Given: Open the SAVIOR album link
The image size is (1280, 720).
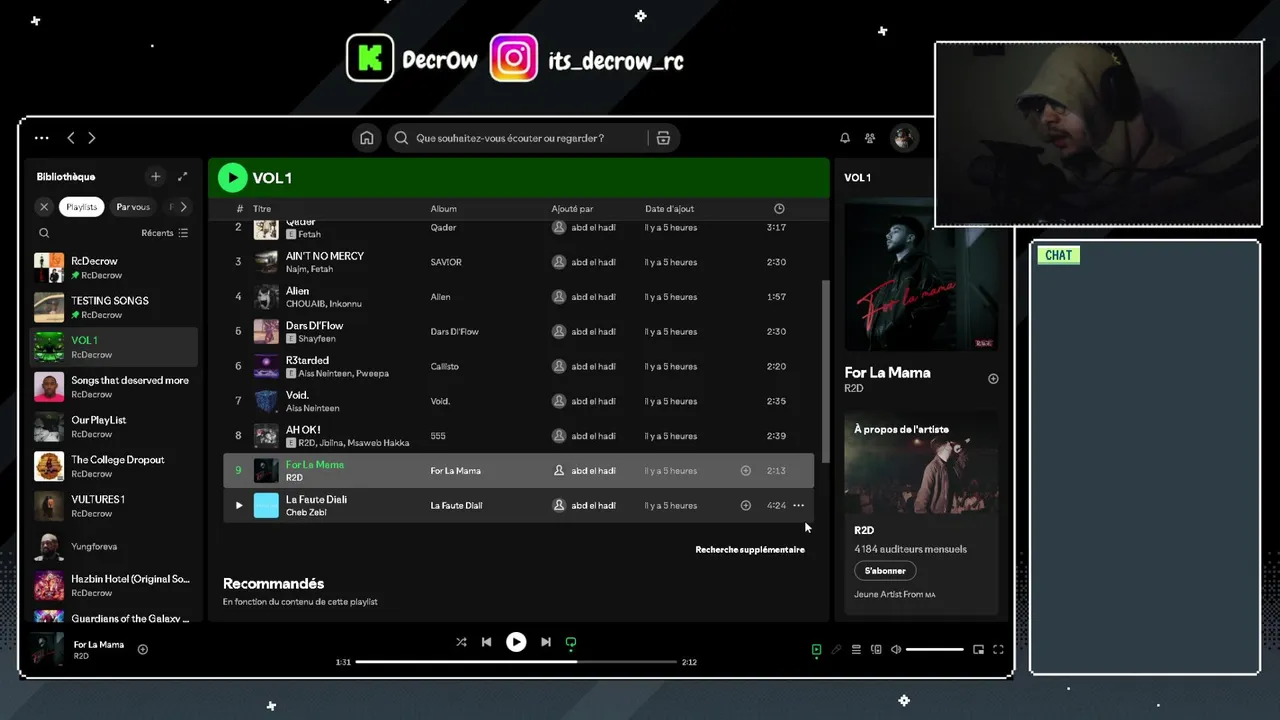Looking at the screenshot, I should tap(446, 262).
